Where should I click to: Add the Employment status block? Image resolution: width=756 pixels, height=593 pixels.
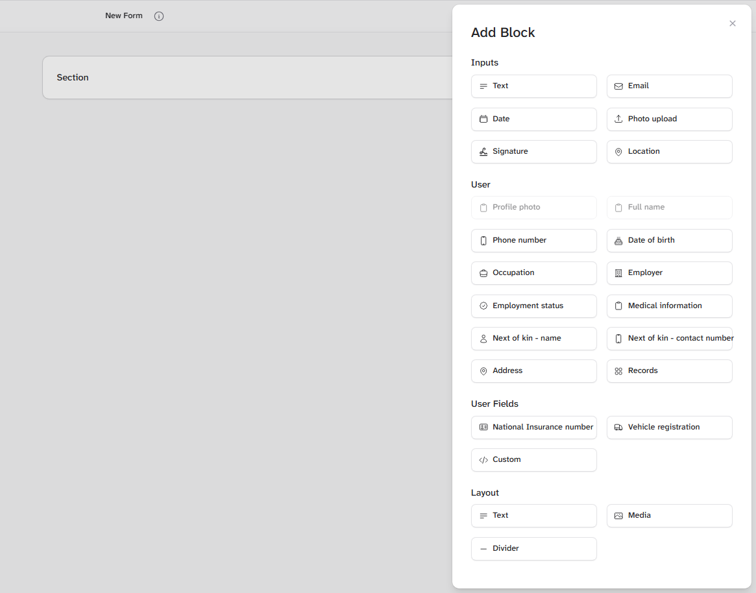[534, 306]
